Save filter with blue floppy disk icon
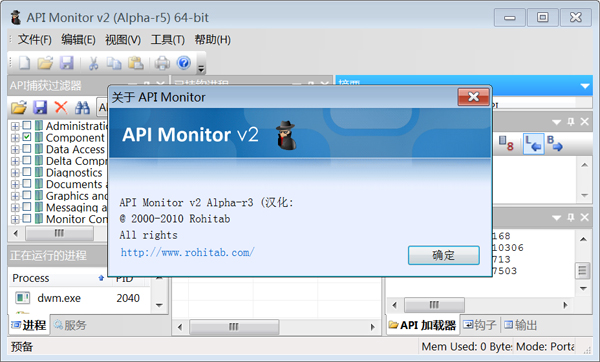 [40, 108]
